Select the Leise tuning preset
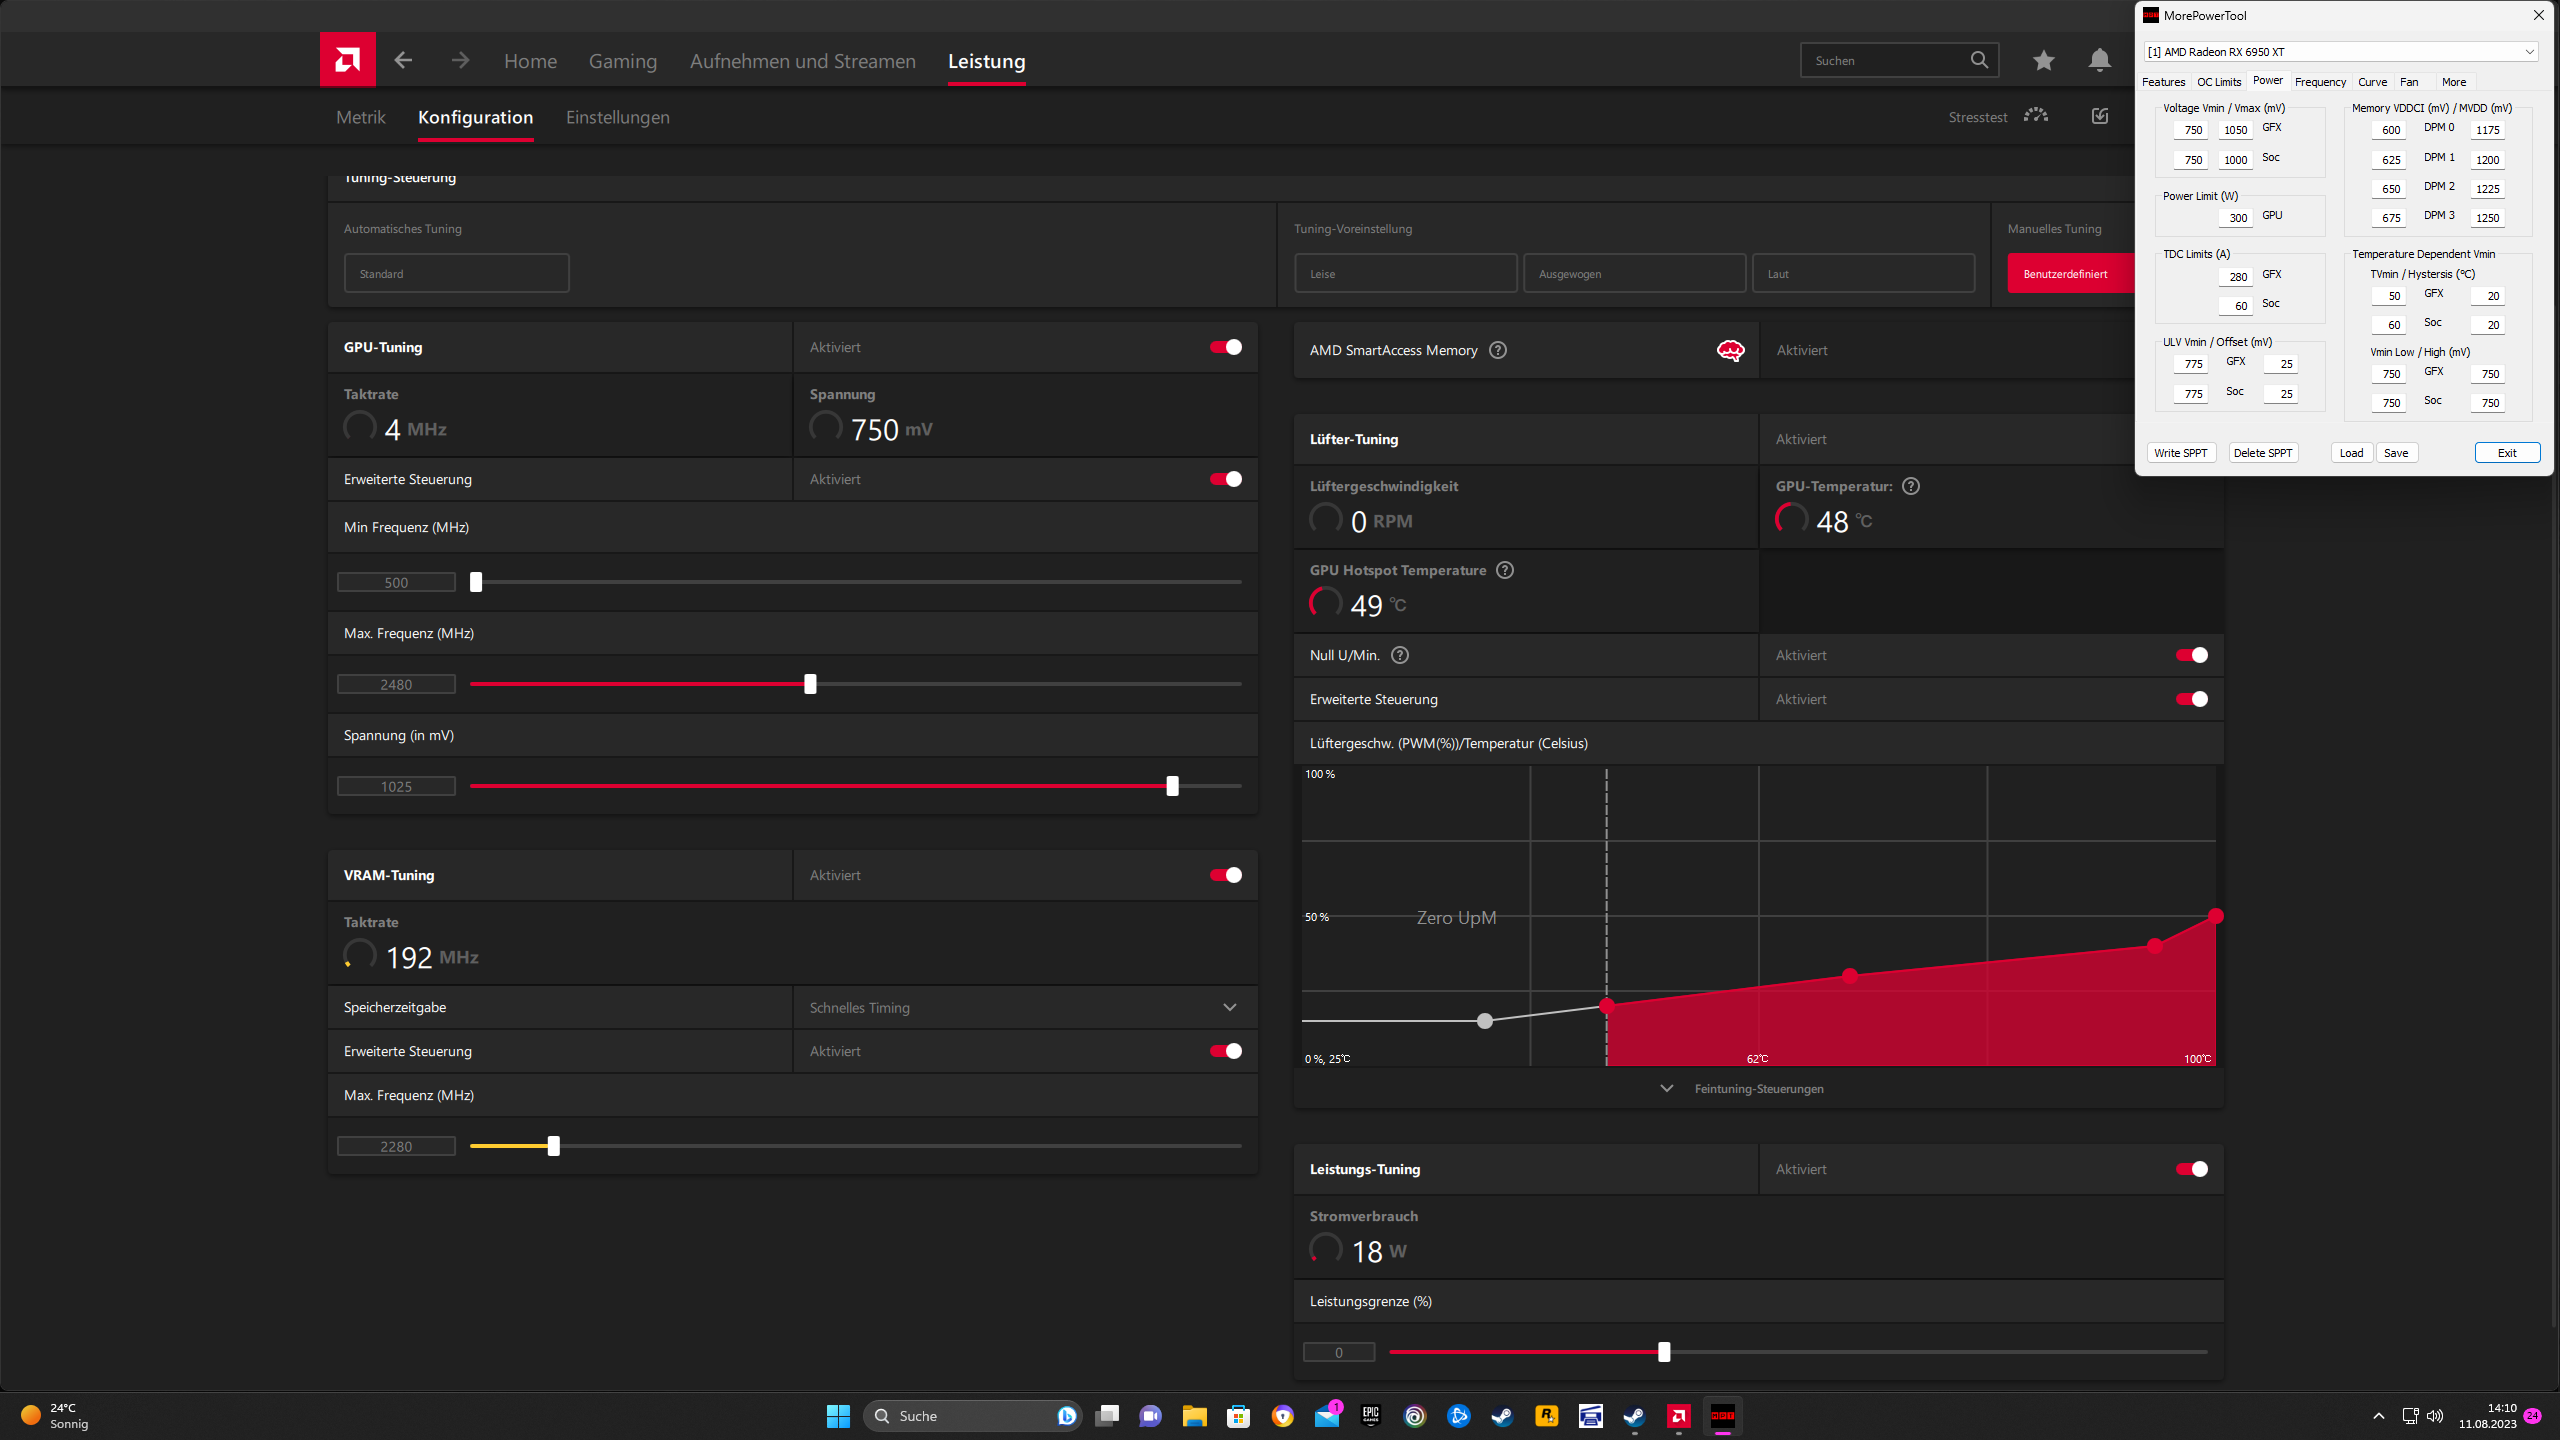The height and width of the screenshot is (1440, 2560). (1405, 273)
